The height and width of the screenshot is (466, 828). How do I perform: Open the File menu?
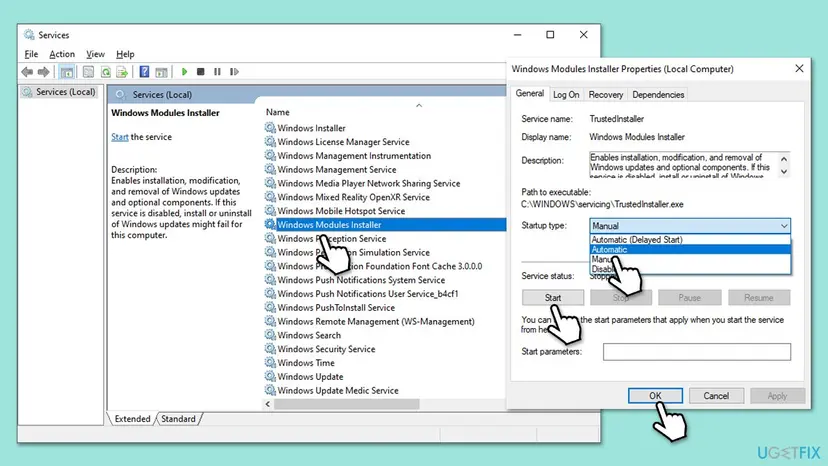(31, 54)
